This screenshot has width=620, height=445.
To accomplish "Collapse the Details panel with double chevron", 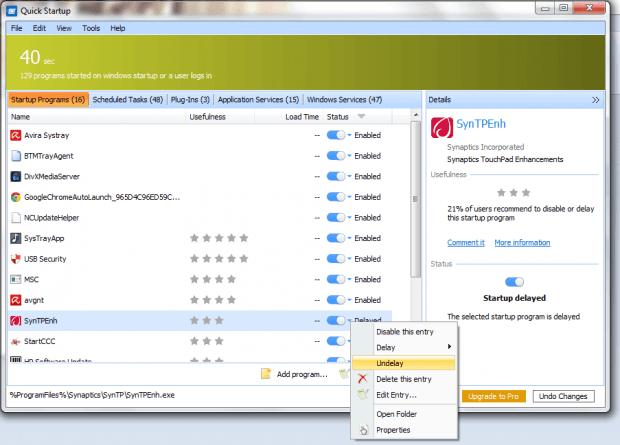I will coord(596,100).
